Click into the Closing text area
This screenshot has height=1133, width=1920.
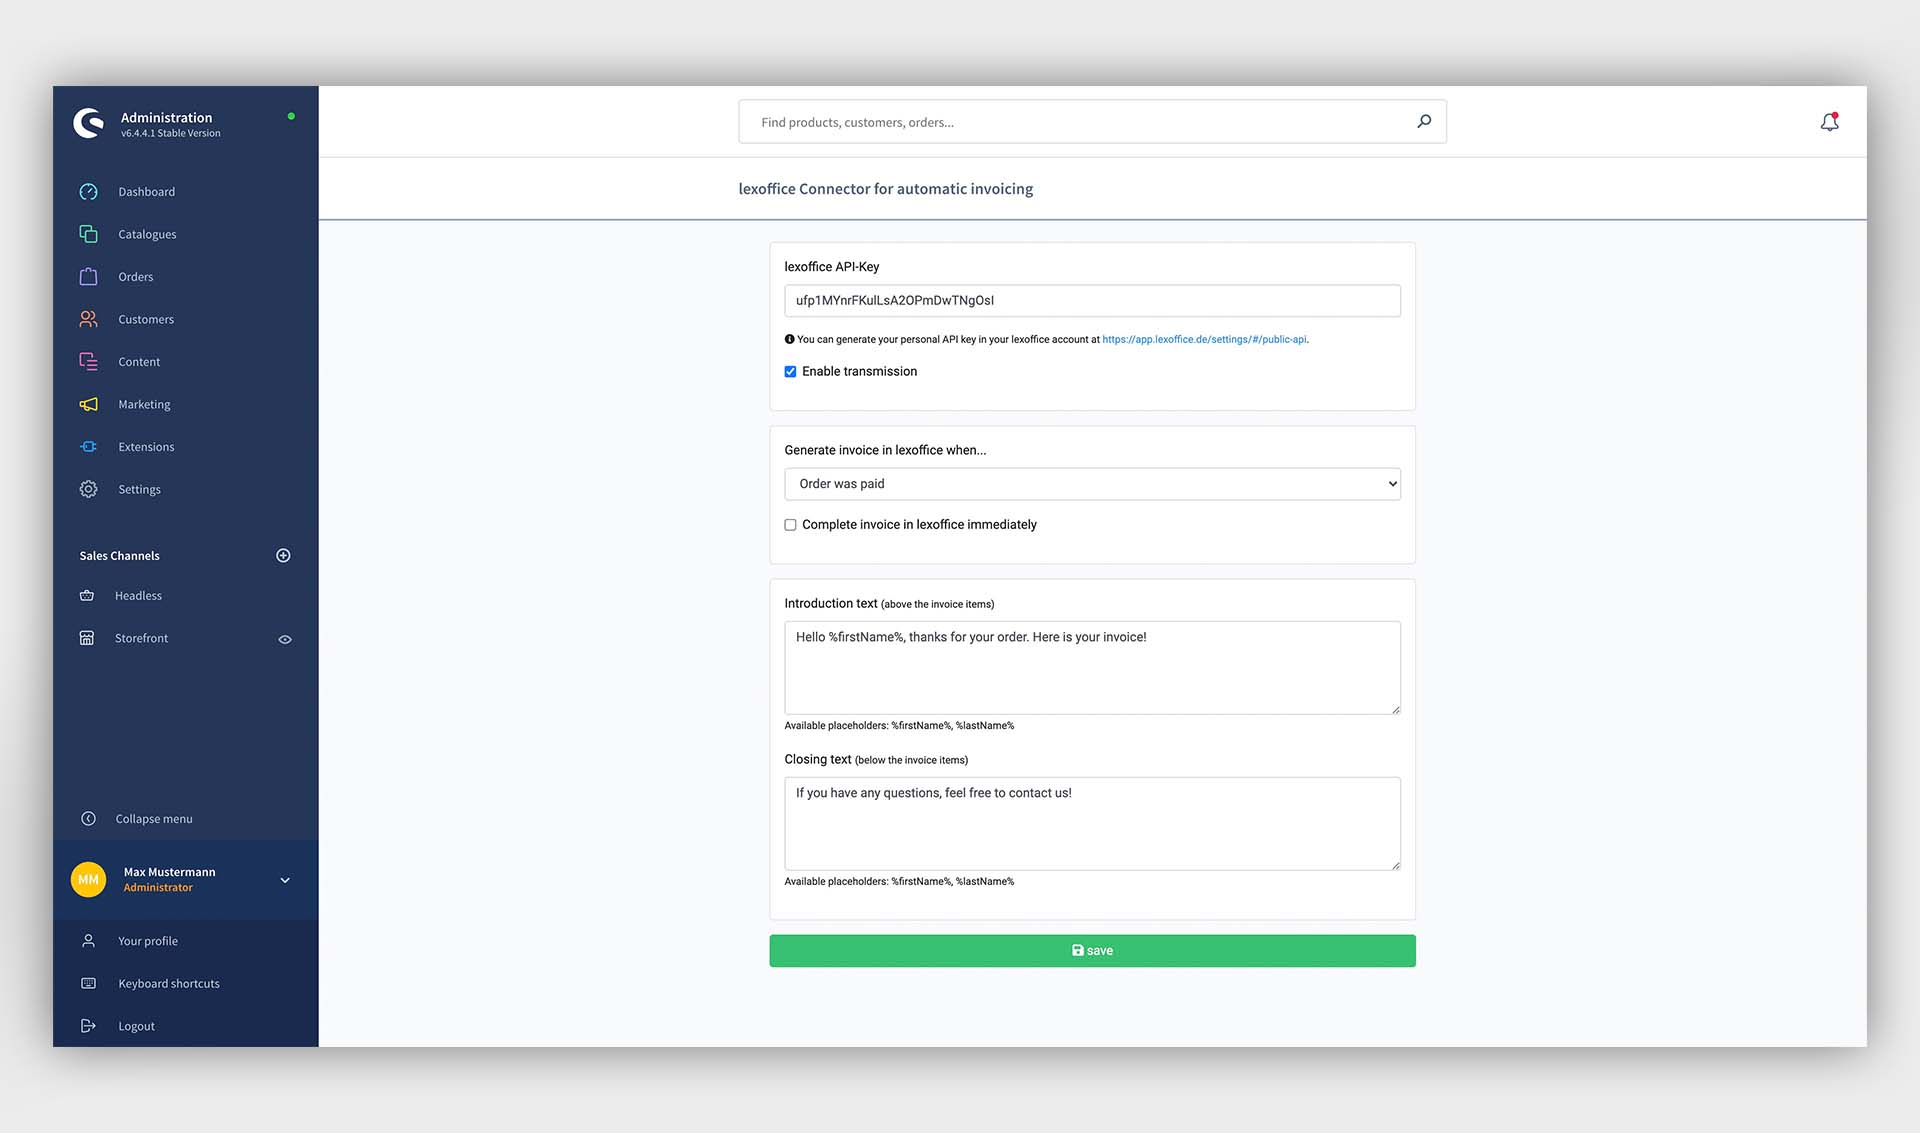coord(1092,824)
